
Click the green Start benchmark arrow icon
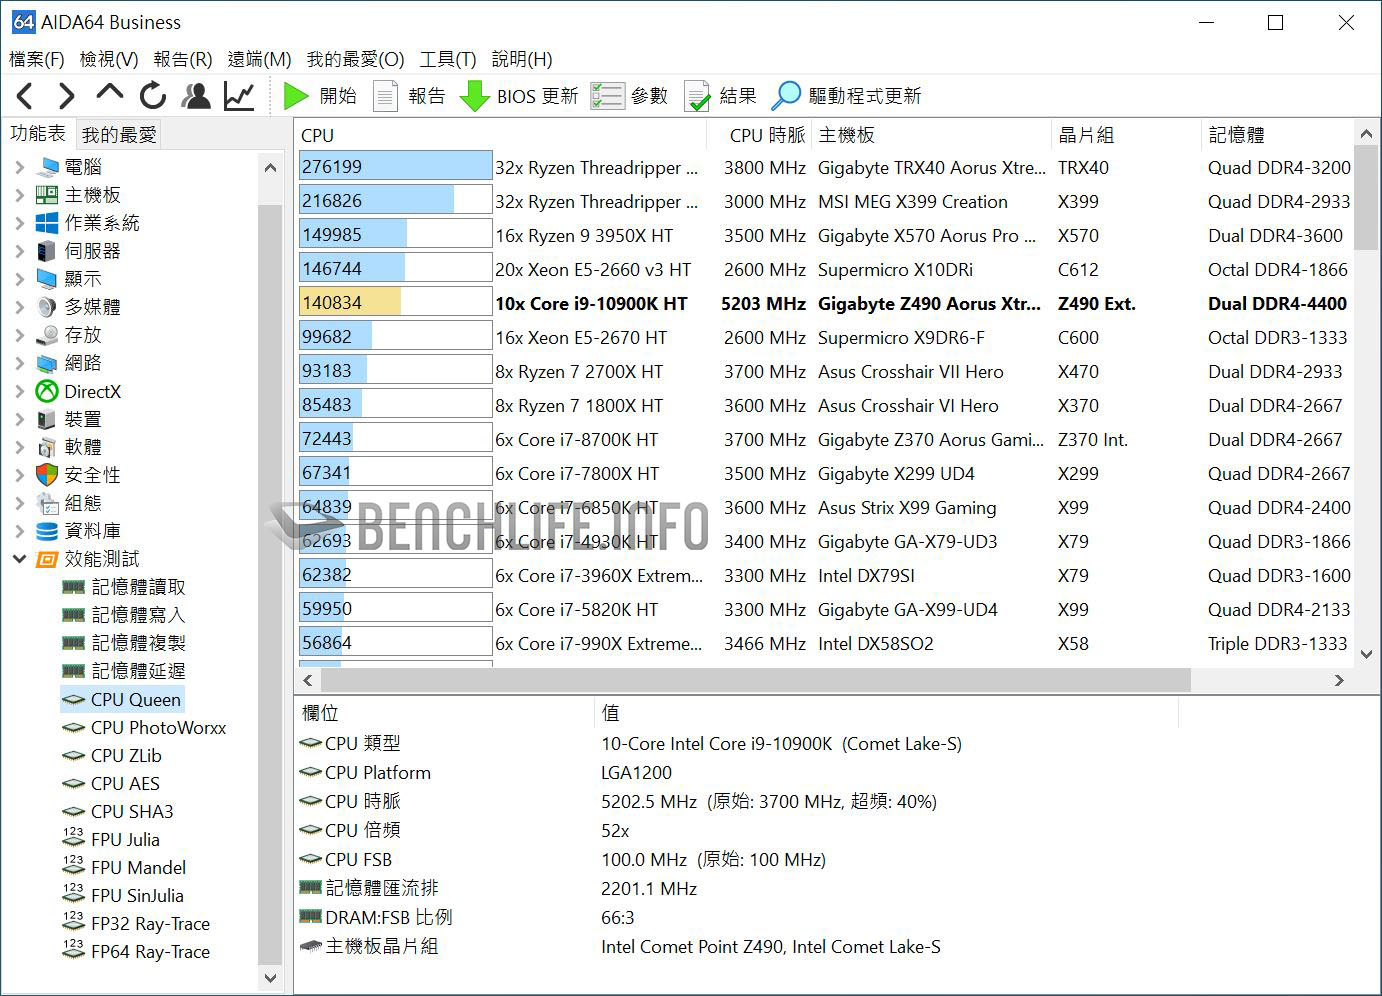(x=295, y=96)
